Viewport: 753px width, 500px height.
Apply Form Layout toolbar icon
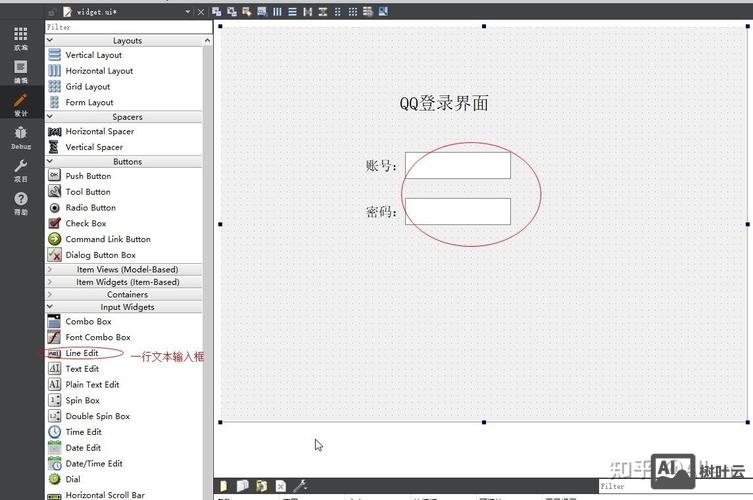click(x=338, y=12)
